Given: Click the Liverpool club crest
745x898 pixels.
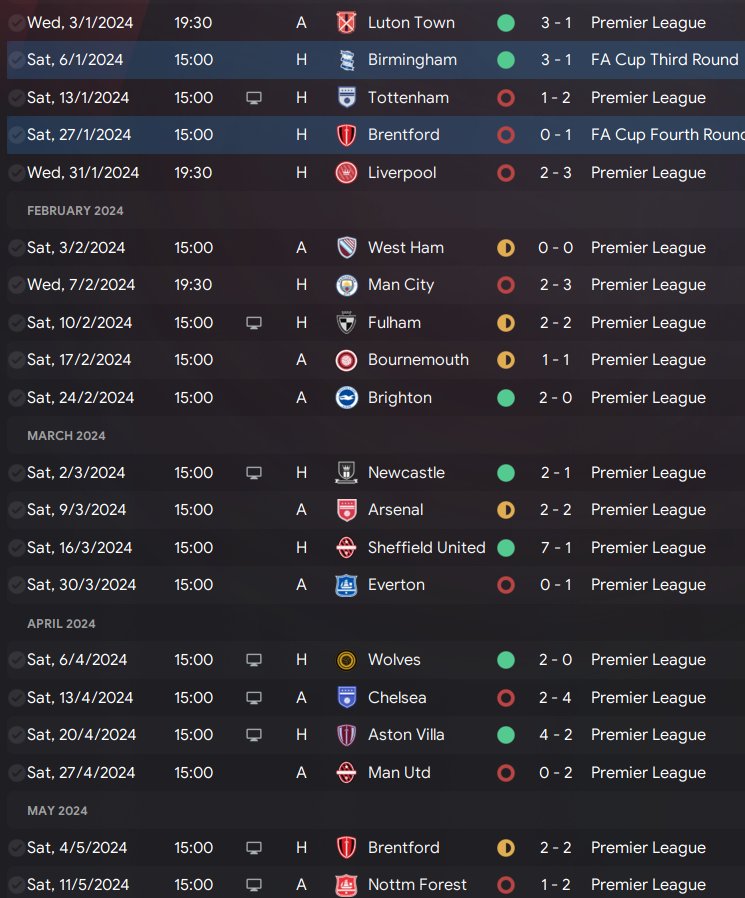Looking at the screenshot, I should [x=346, y=173].
